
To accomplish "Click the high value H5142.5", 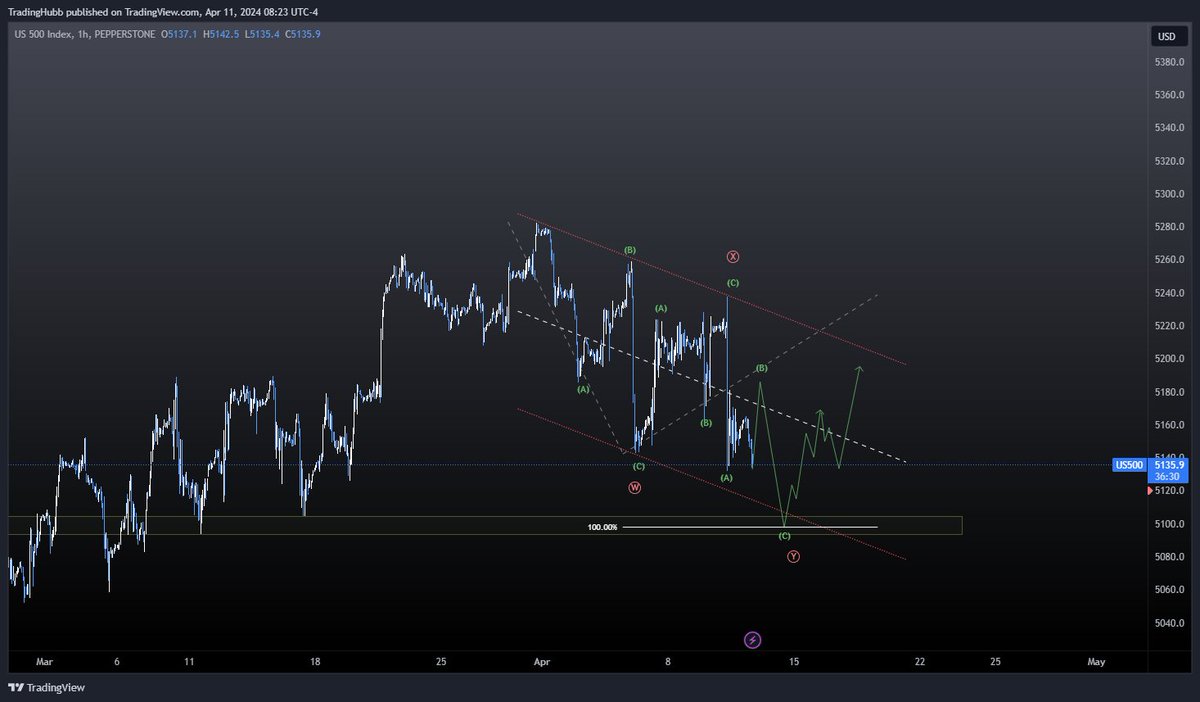I will tap(221, 34).
